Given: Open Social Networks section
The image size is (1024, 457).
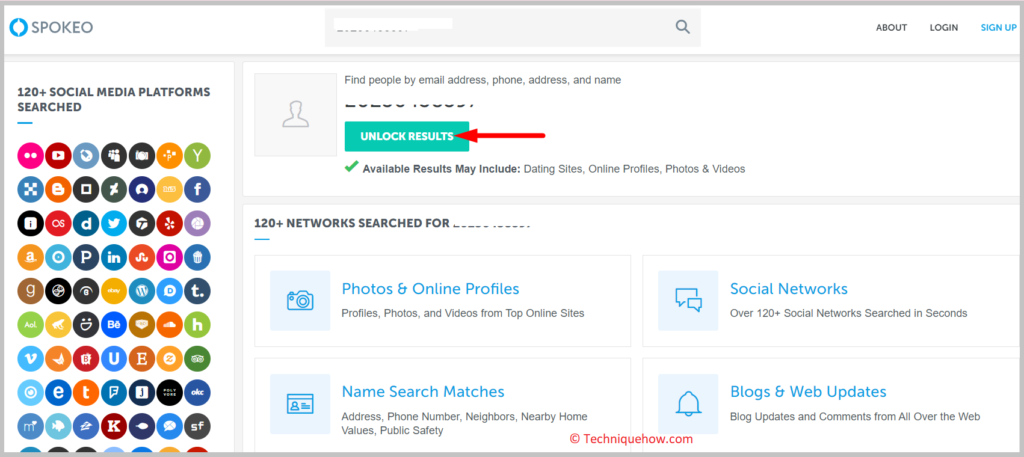Looking at the screenshot, I should 789,289.
